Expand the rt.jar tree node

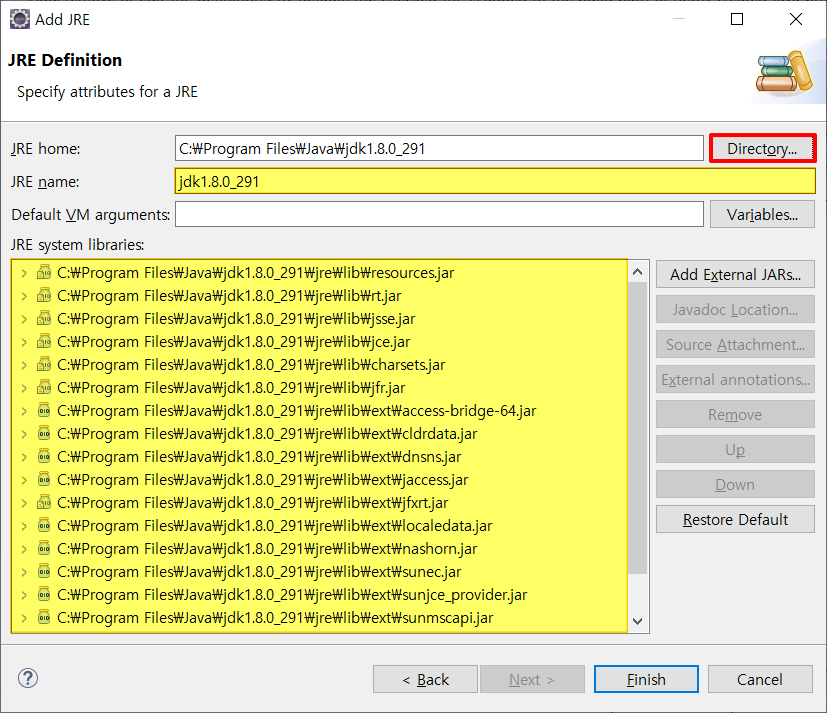coord(24,296)
